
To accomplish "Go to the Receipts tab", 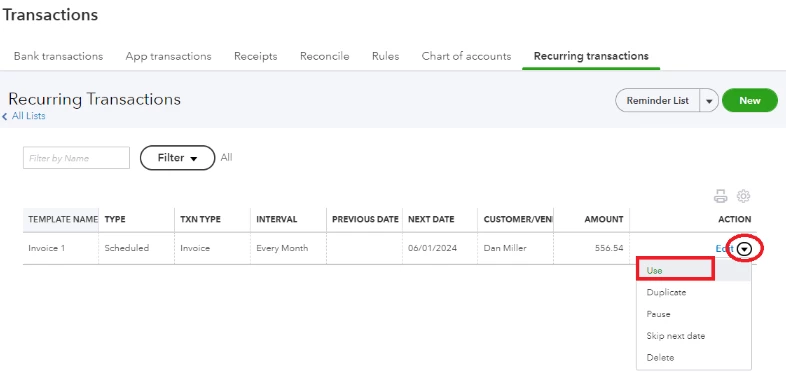I will click(x=256, y=56).
